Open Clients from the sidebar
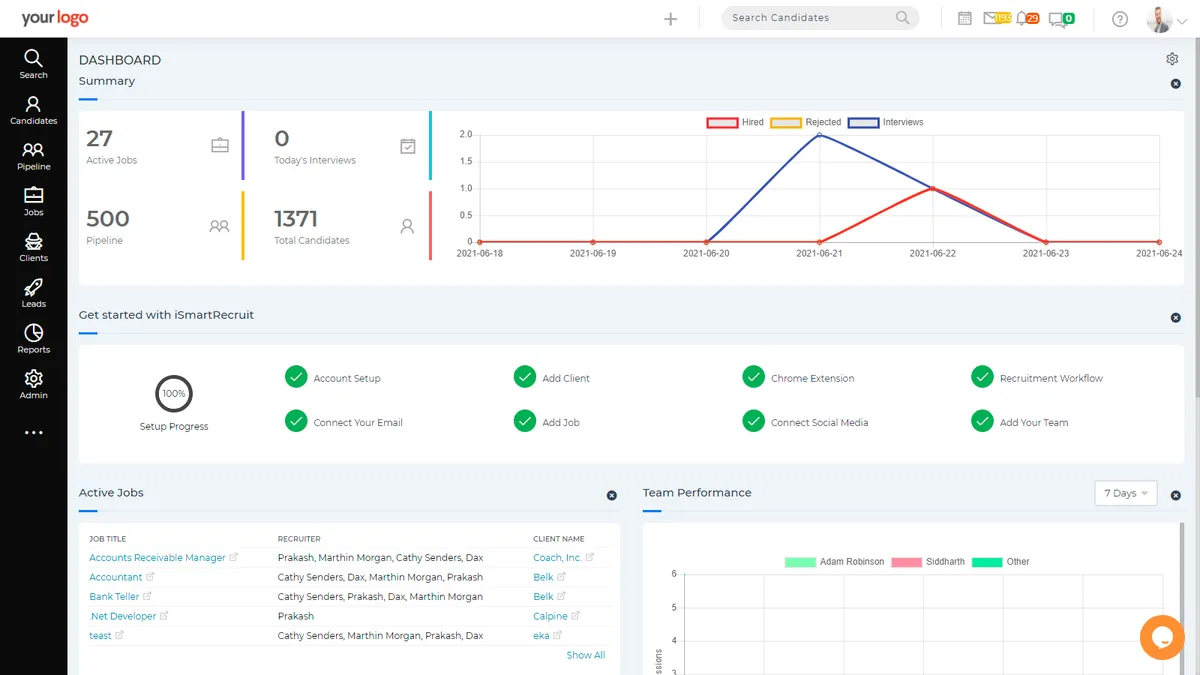 click(33, 247)
